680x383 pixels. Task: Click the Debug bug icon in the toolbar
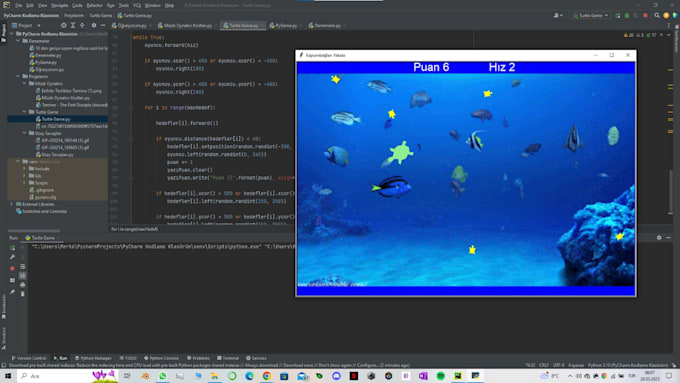pos(627,15)
